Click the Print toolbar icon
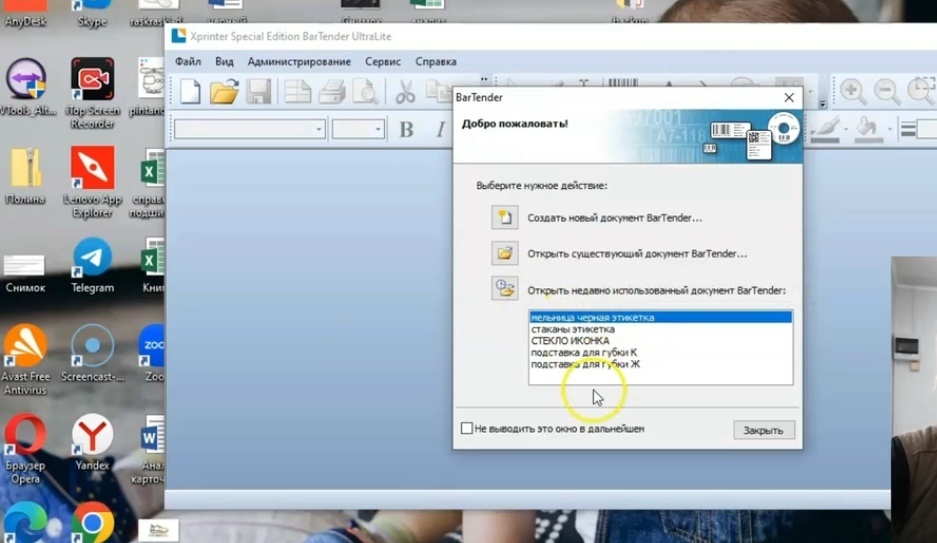This screenshot has width=937, height=543. tap(332, 92)
